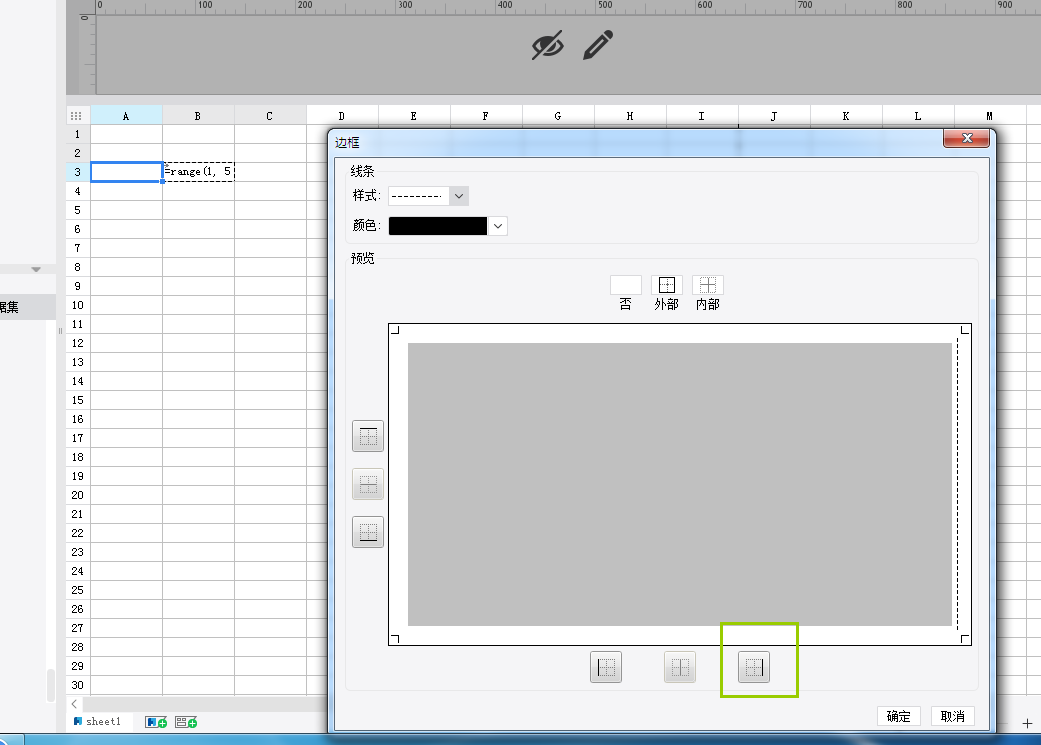Click the second add-sheet icon beside sheet1
This screenshot has height=745, width=1041.
click(x=186, y=722)
